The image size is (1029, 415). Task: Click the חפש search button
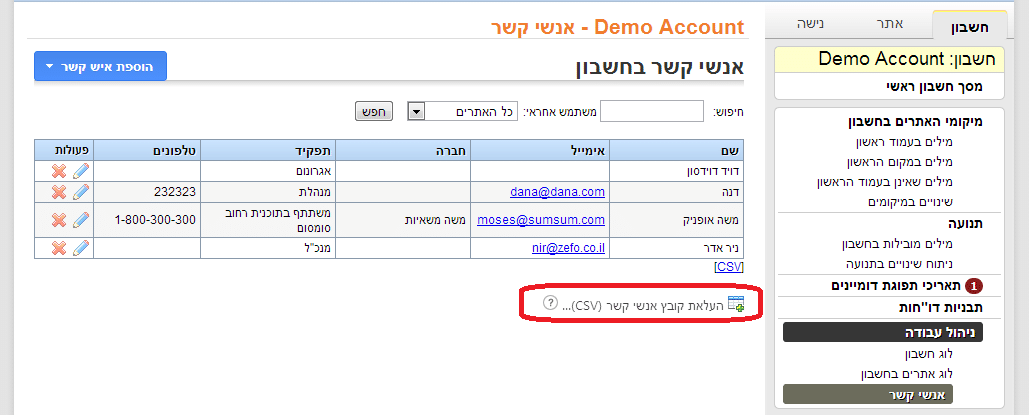[x=373, y=112]
